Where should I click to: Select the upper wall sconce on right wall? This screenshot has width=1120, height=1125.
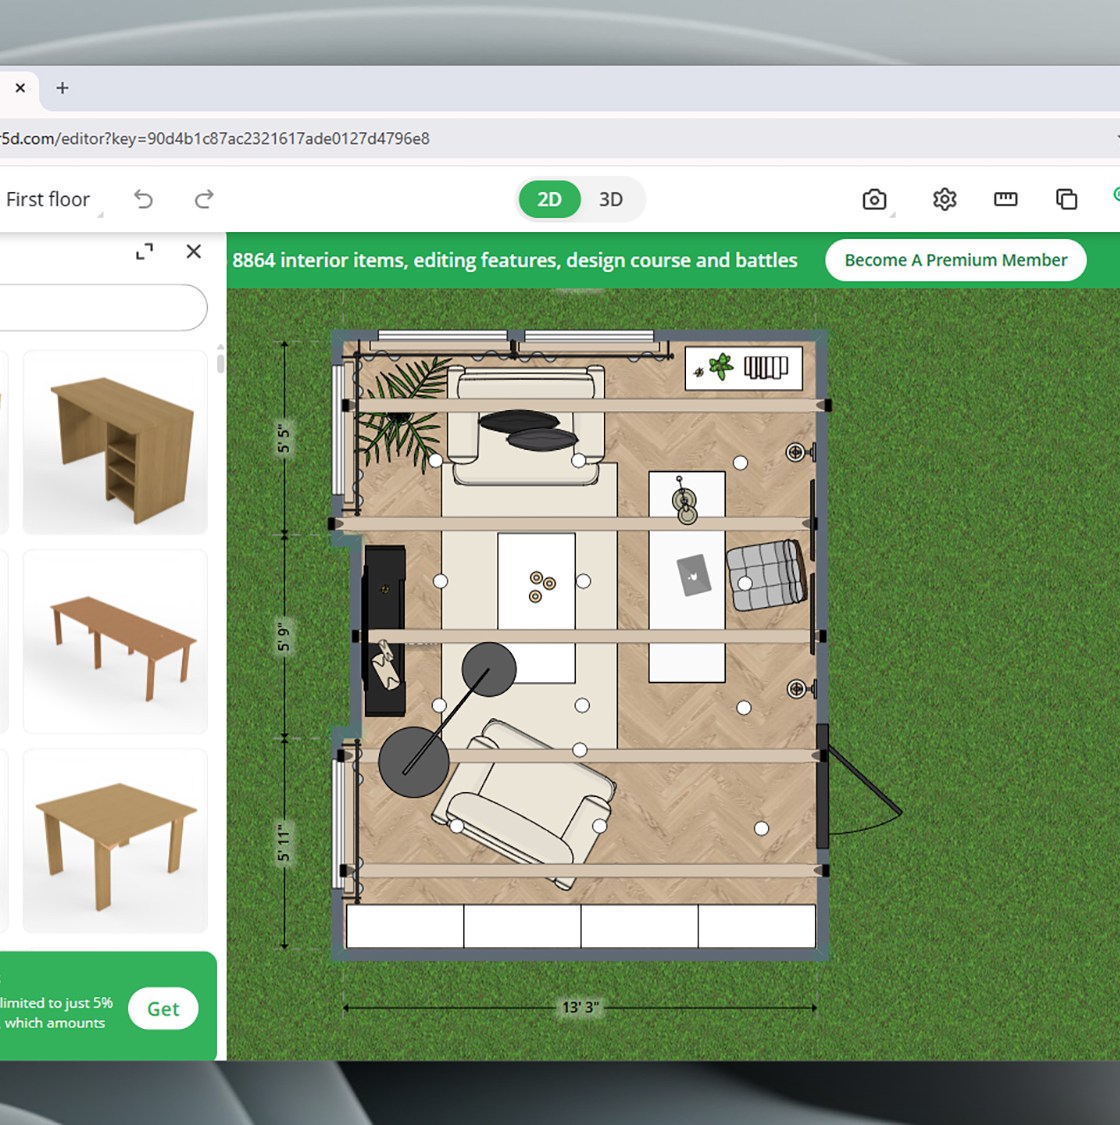[x=799, y=452]
